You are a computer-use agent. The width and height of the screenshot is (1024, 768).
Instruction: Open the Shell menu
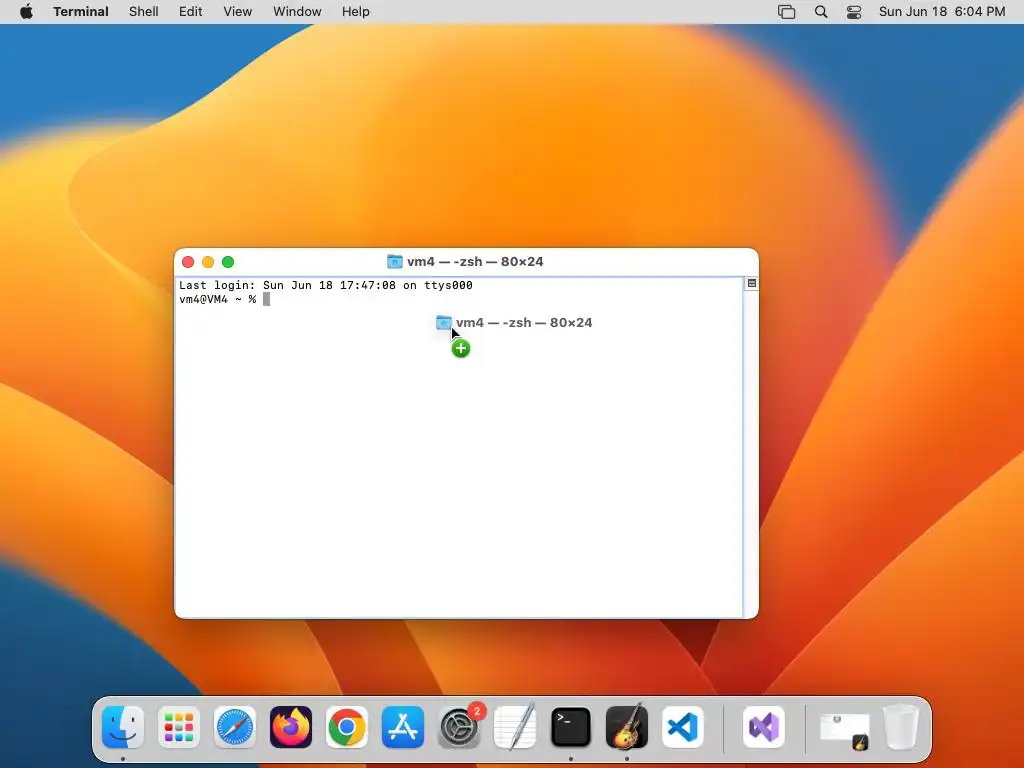click(x=144, y=12)
